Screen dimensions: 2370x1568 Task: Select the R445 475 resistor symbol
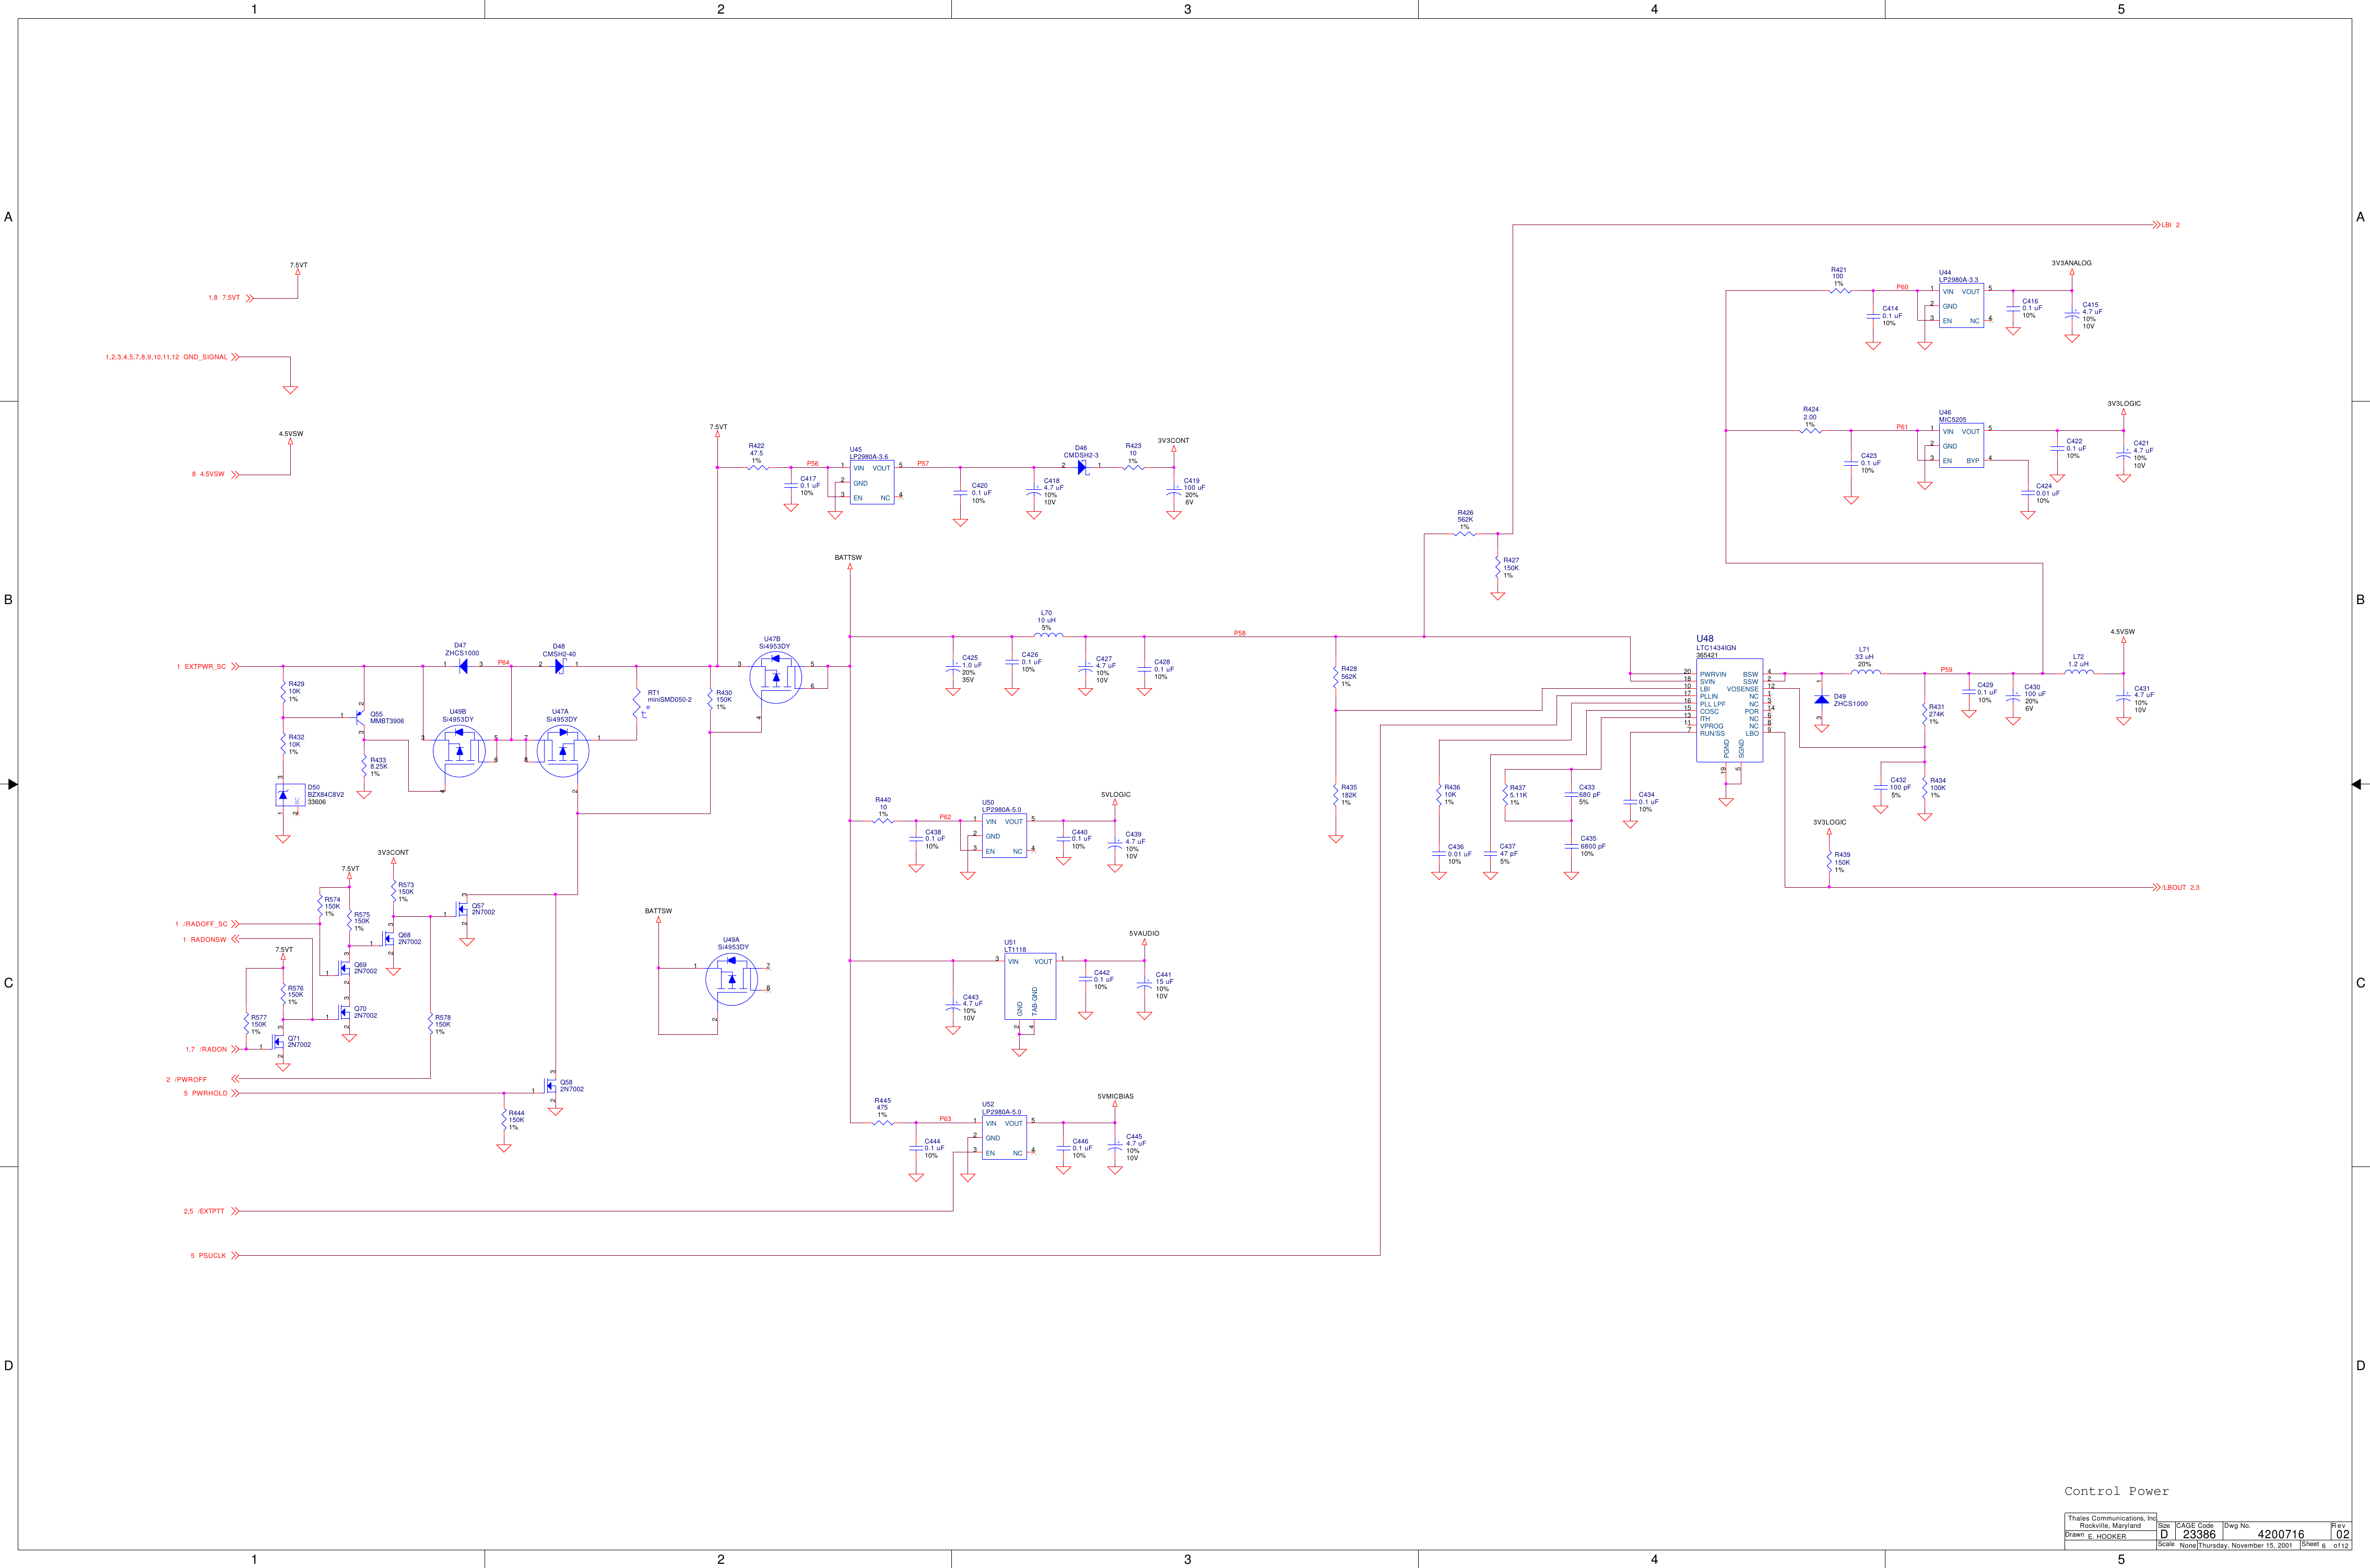[x=883, y=1122]
